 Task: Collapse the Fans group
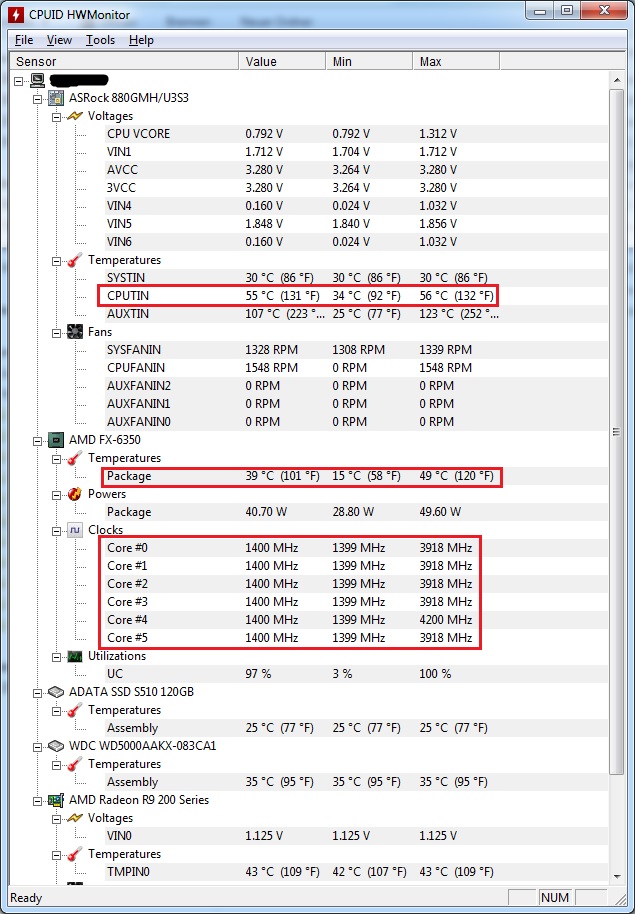[x=57, y=333]
